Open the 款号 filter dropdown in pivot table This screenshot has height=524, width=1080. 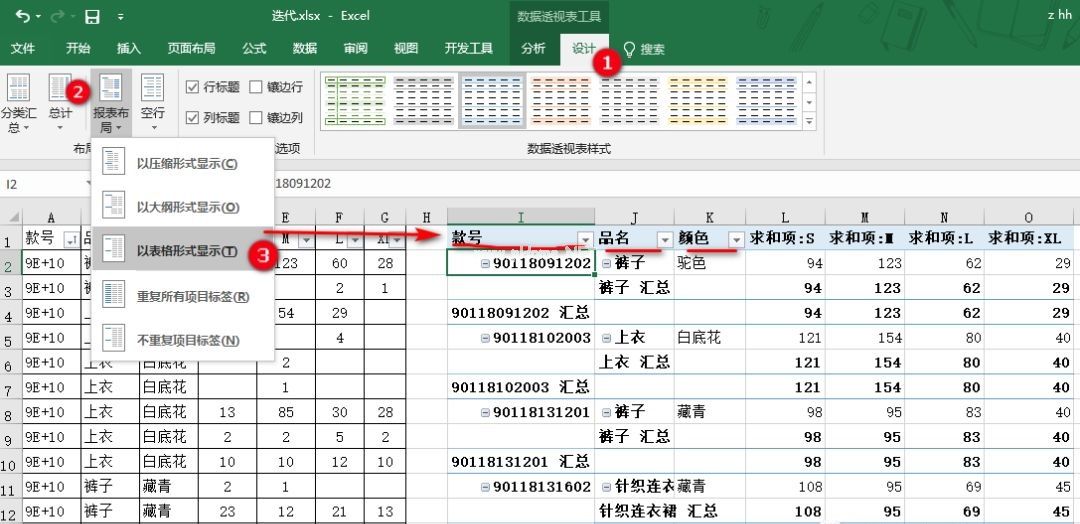585,239
